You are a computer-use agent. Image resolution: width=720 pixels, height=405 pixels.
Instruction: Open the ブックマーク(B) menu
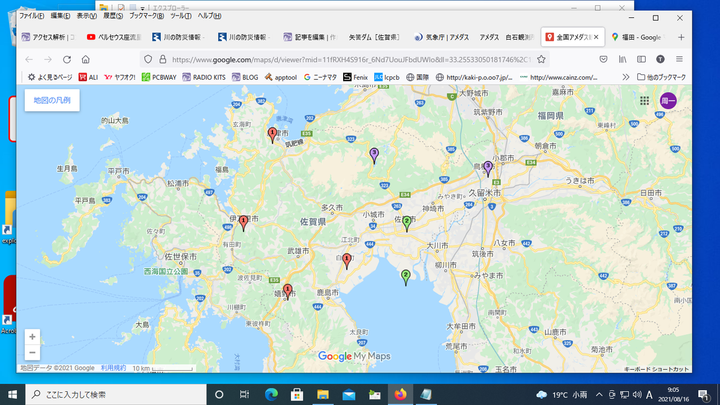tap(146, 17)
